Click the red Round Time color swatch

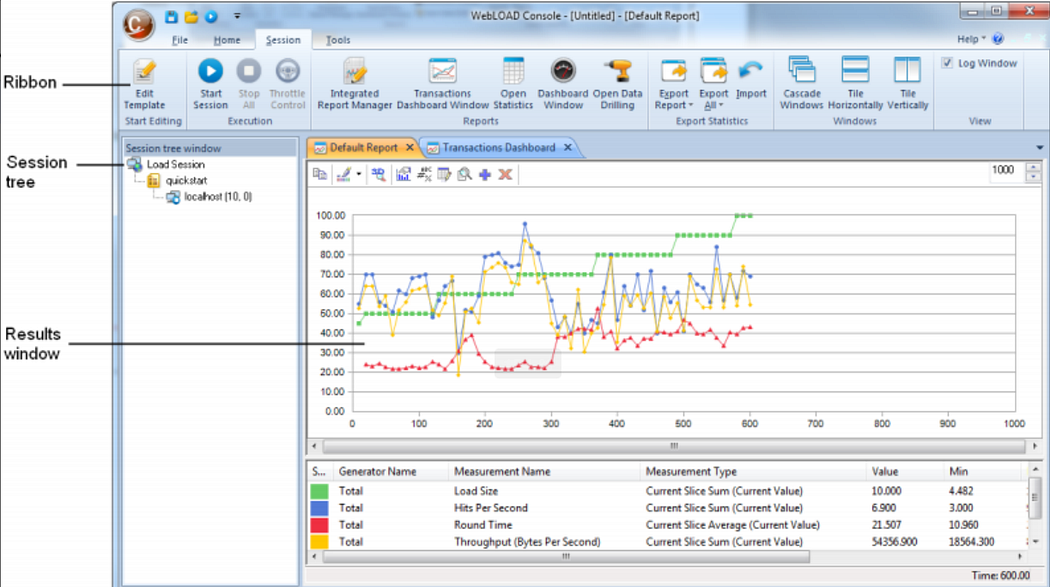pyautogui.click(x=319, y=525)
